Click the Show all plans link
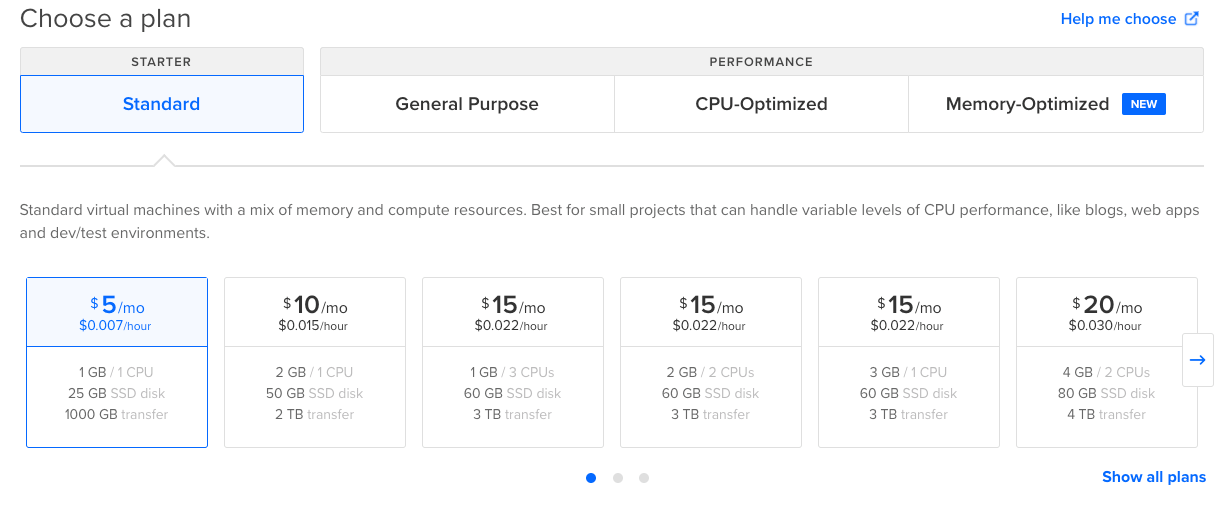1232x521 pixels. (1153, 477)
